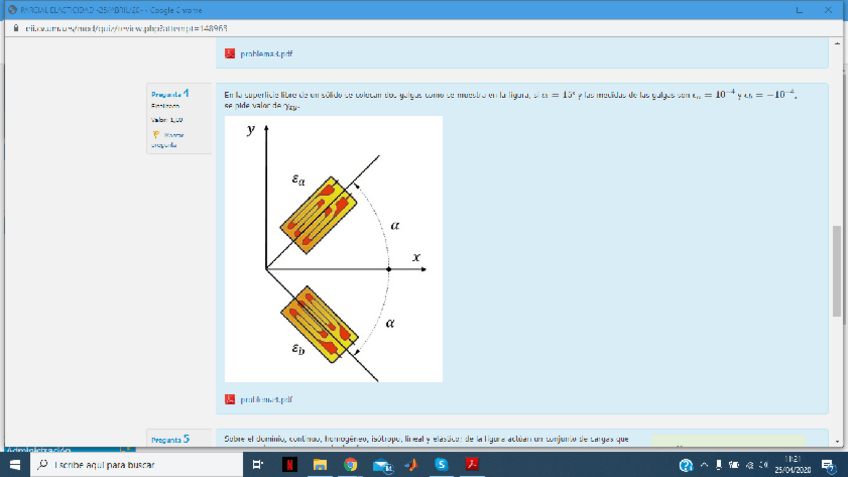Show hidden system tray icons
848x477 pixels.
point(704,465)
